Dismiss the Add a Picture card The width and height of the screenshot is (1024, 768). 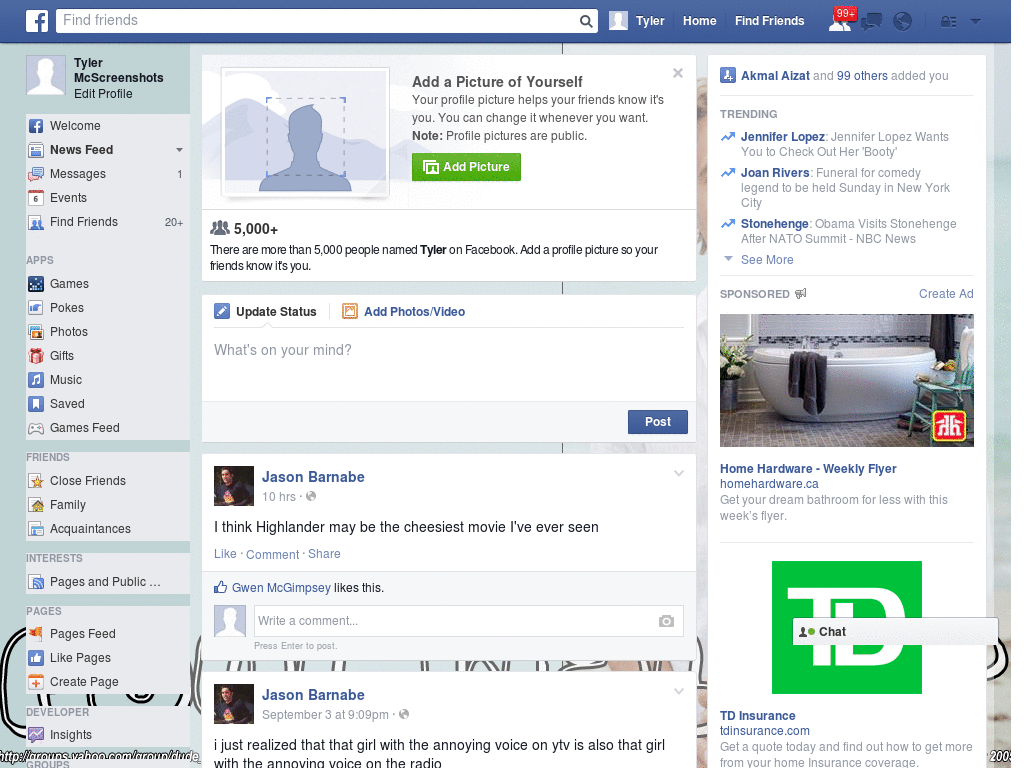pyautogui.click(x=678, y=73)
